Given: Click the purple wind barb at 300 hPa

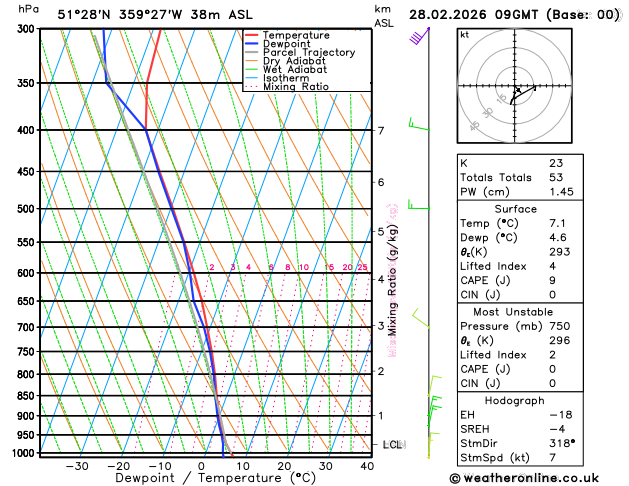Looking at the screenshot, I should coord(419,36).
